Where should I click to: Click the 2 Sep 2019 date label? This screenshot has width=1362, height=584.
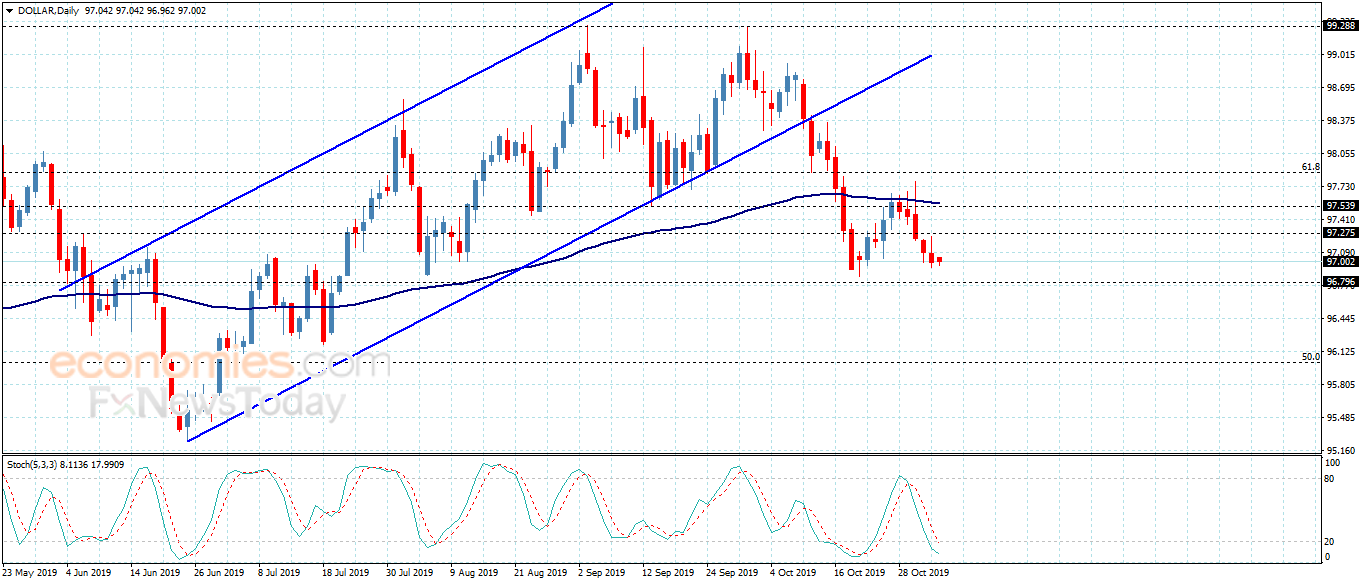tap(602, 574)
